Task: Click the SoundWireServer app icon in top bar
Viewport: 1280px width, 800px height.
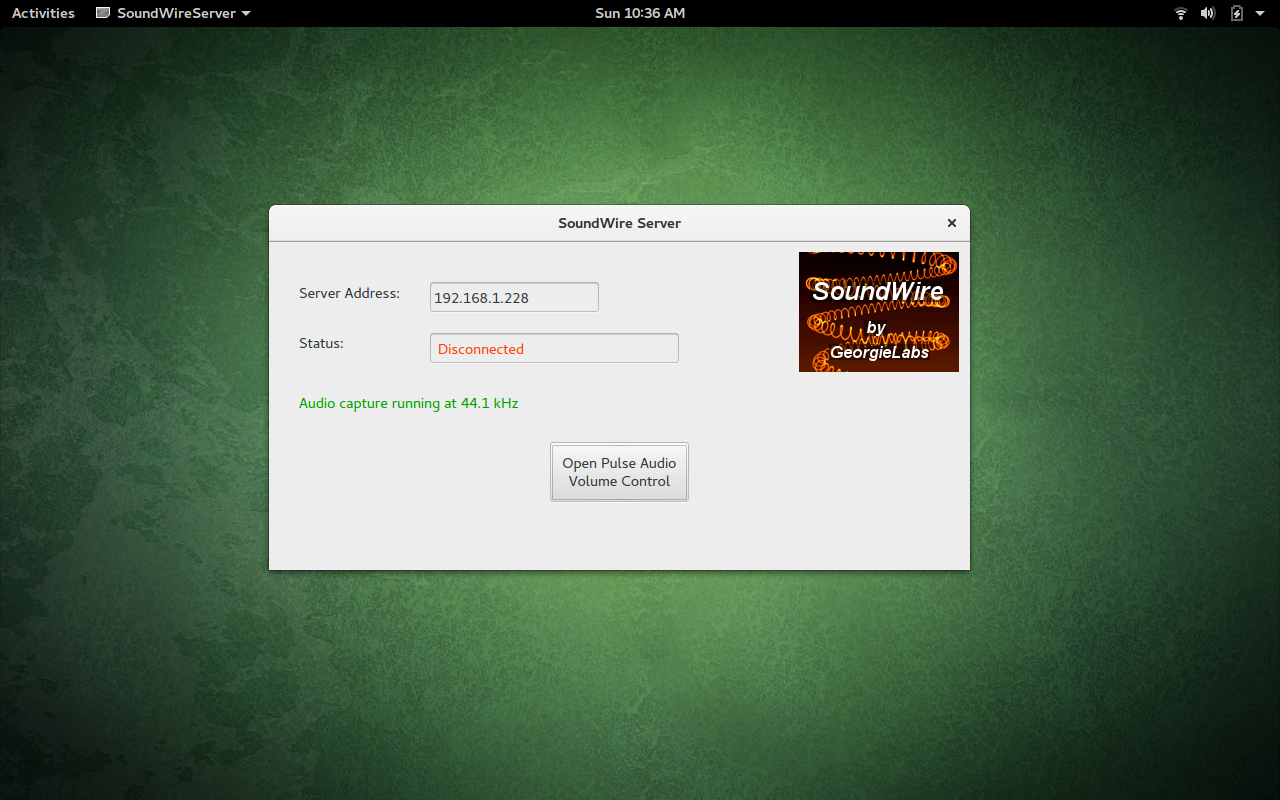Action: 103,13
